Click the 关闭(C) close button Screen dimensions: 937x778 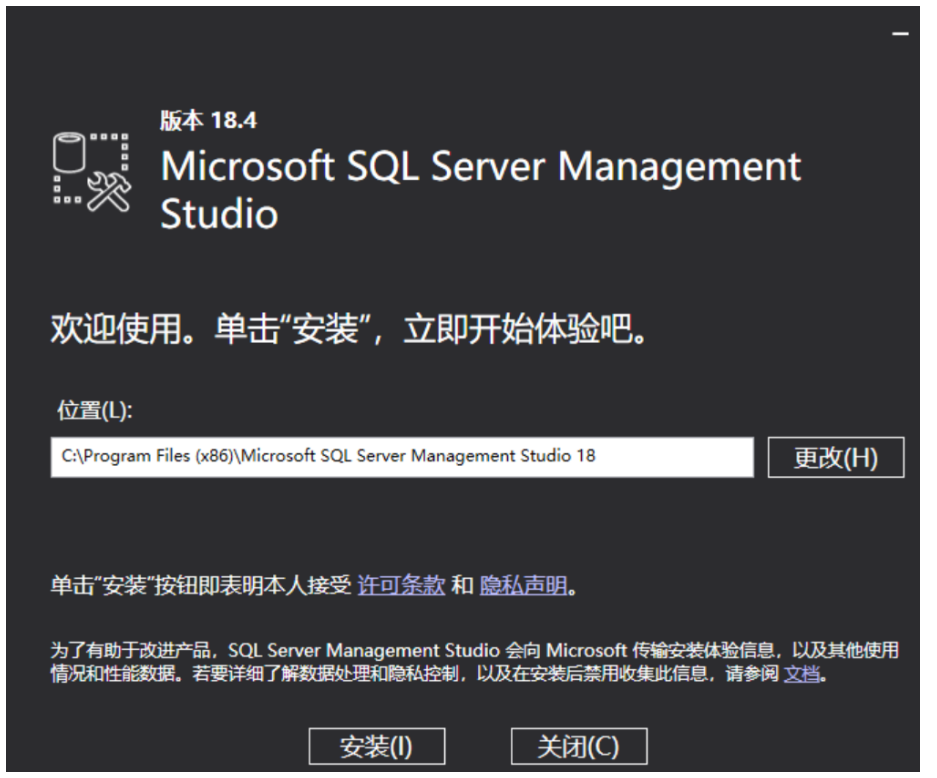pos(578,746)
